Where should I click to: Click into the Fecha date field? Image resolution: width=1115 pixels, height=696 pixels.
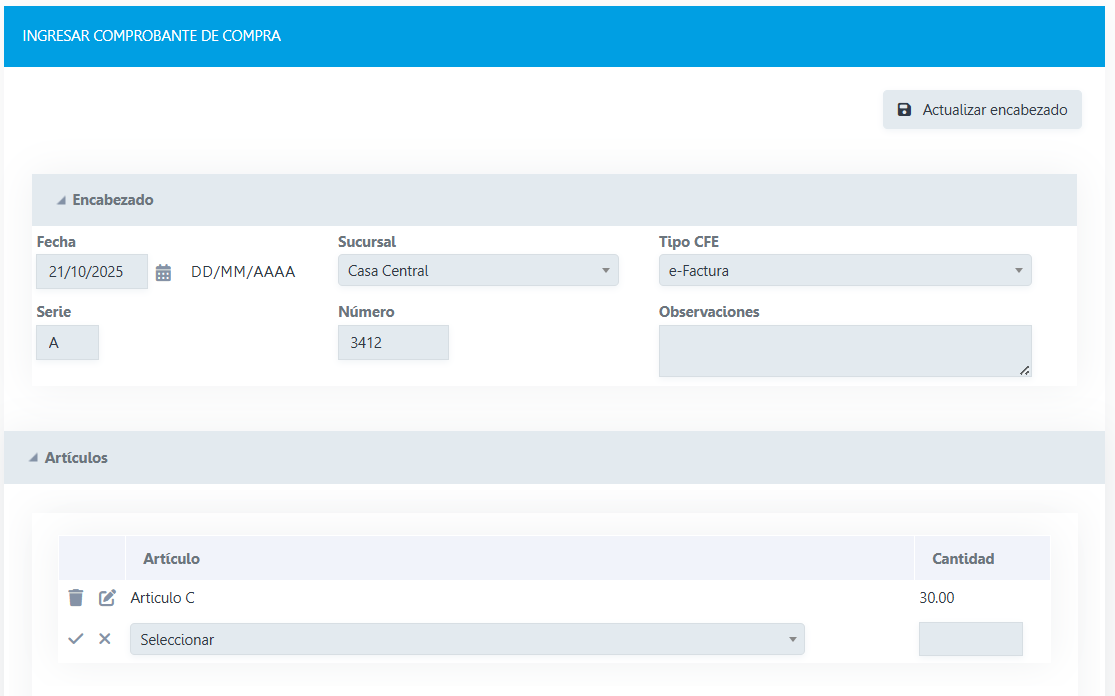(92, 271)
